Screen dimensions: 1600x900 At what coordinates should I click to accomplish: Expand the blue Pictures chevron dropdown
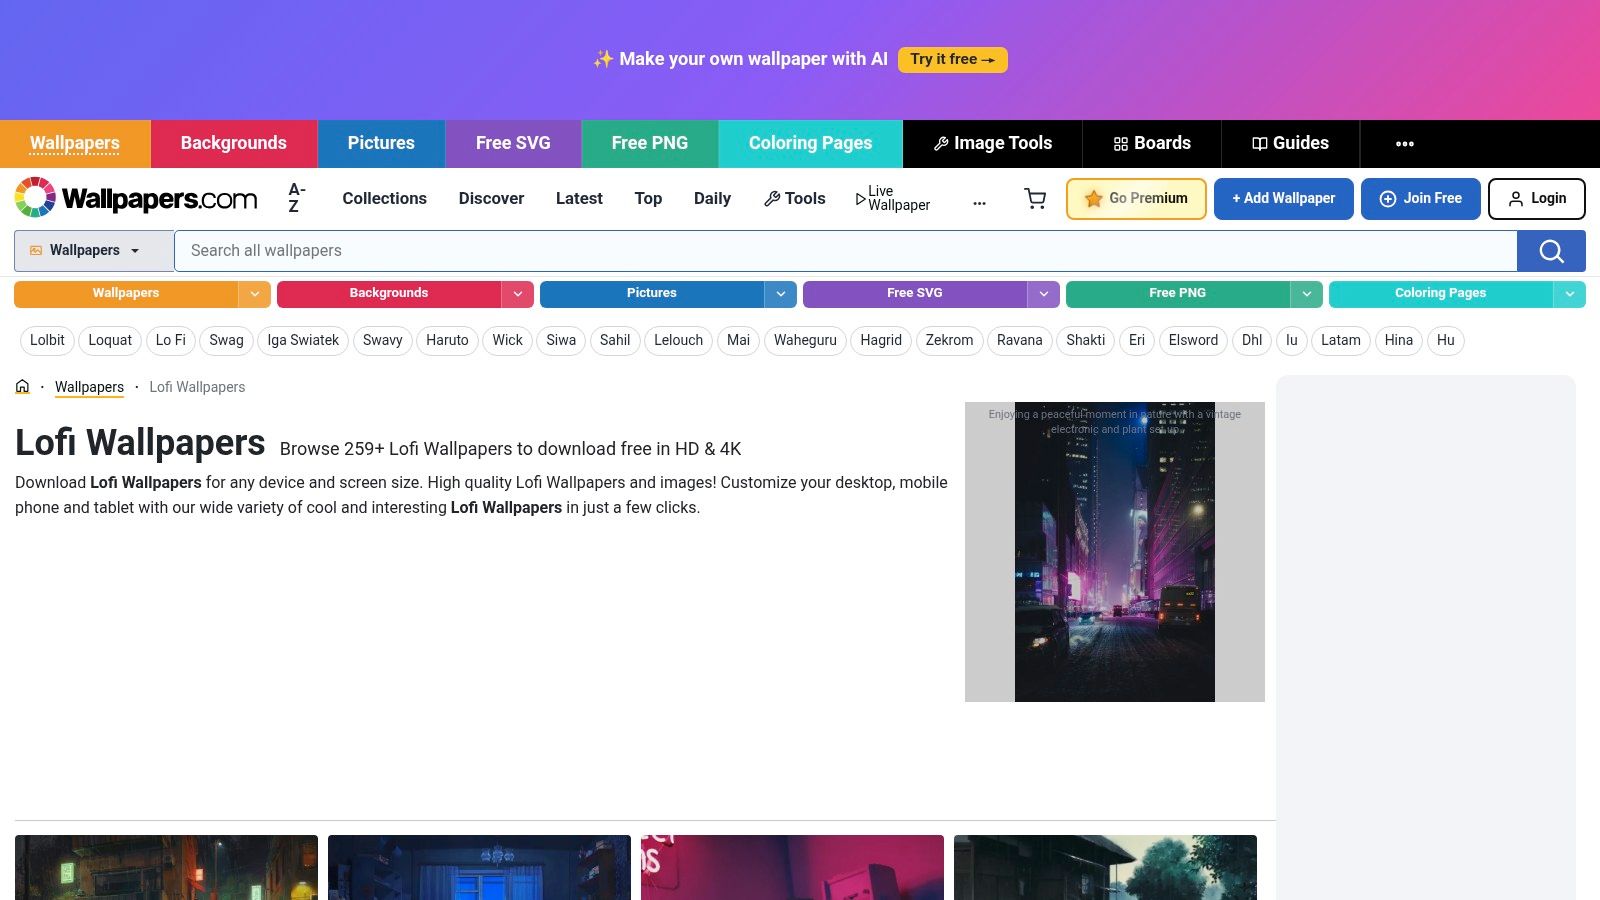[781, 294]
